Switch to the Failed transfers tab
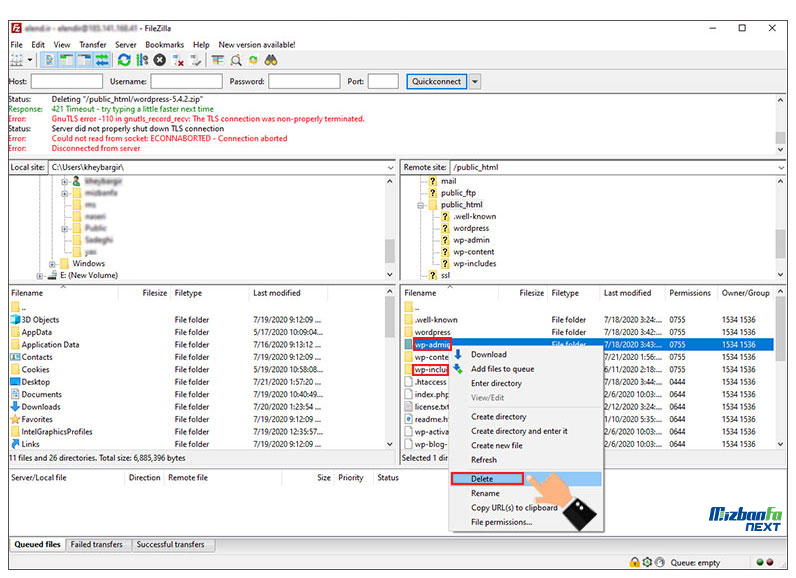 point(96,545)
